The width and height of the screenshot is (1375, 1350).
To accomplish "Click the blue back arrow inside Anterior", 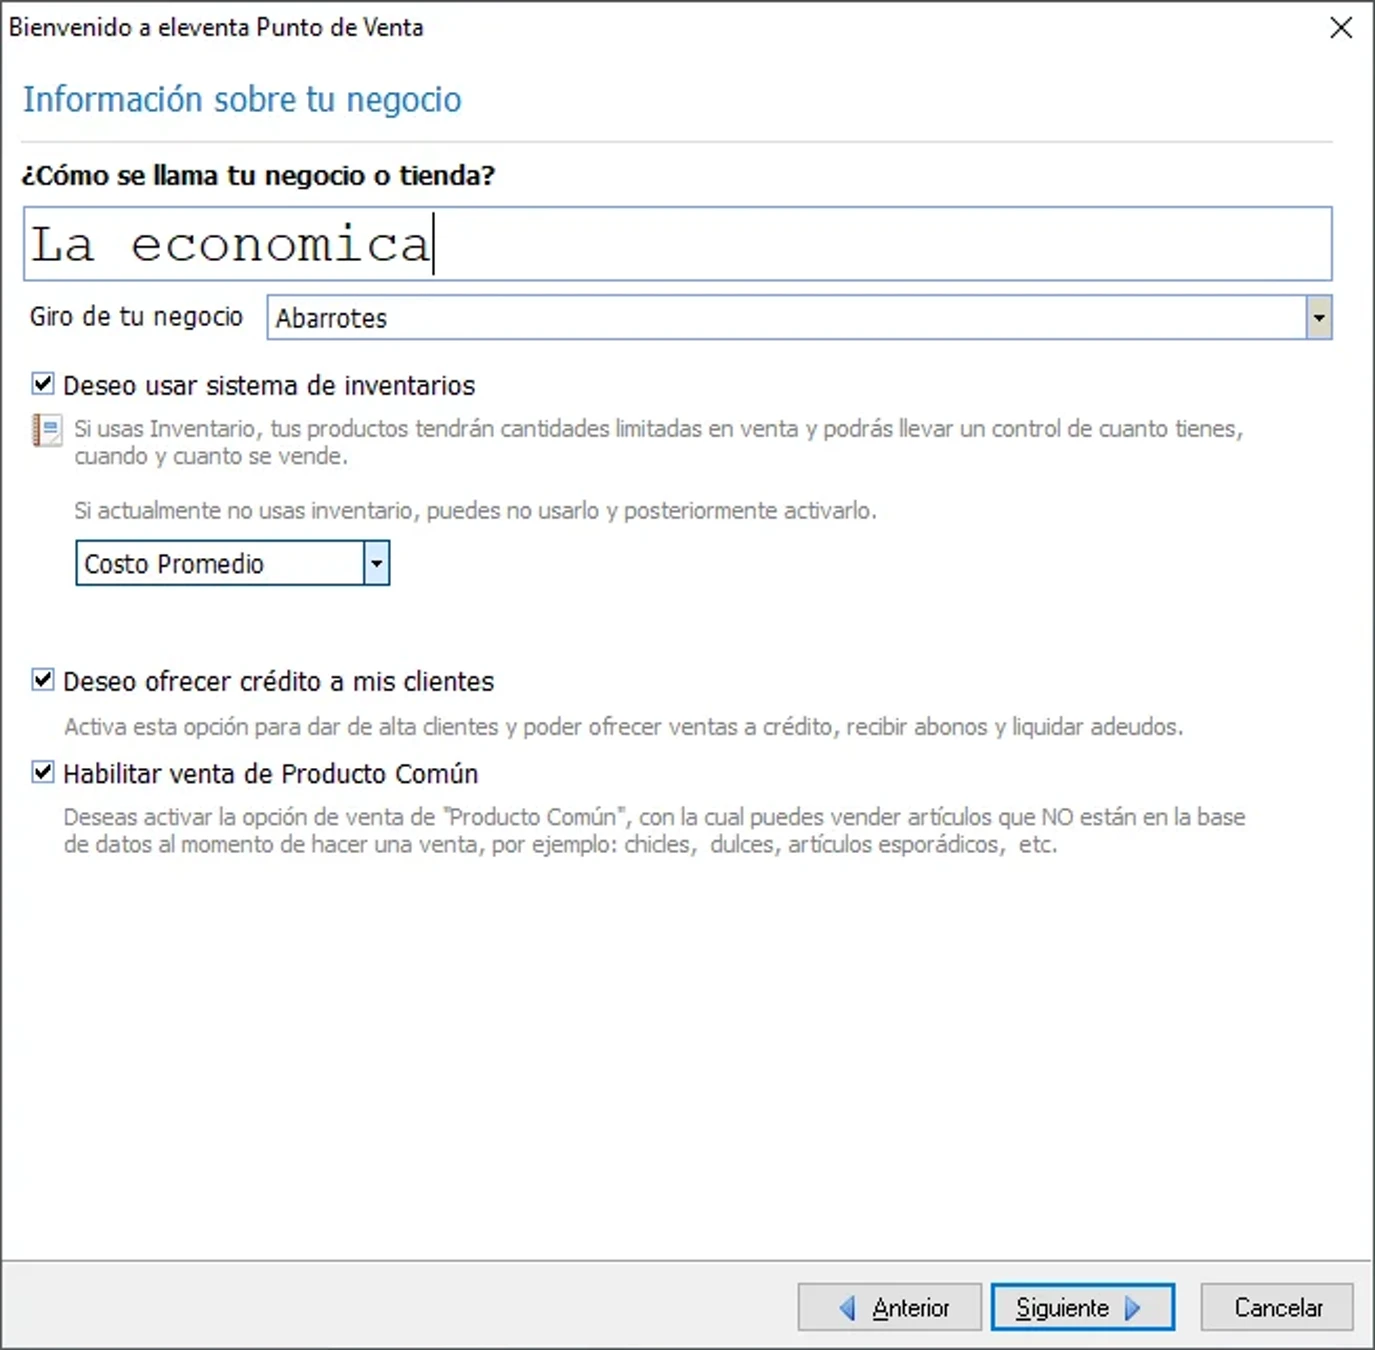I will point(848,1307).
